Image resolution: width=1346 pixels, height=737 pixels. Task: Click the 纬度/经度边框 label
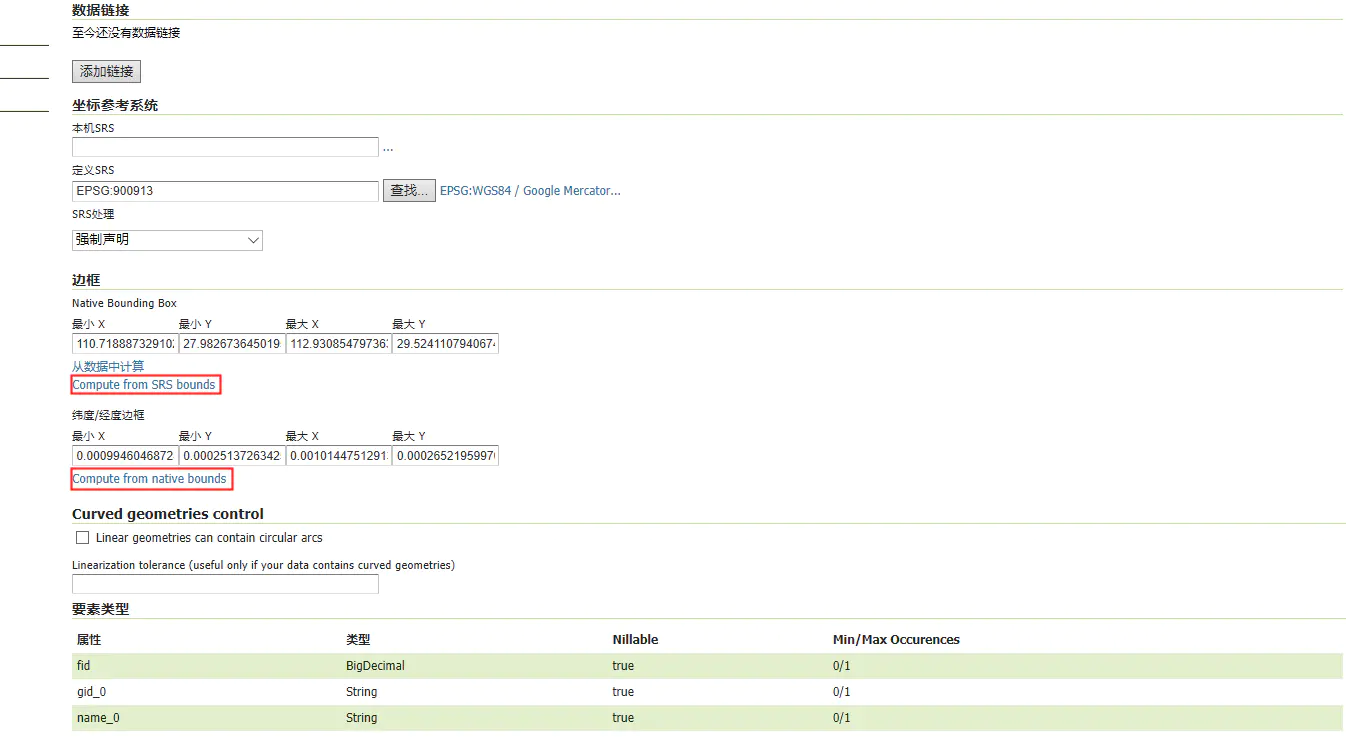click(108, 415)
